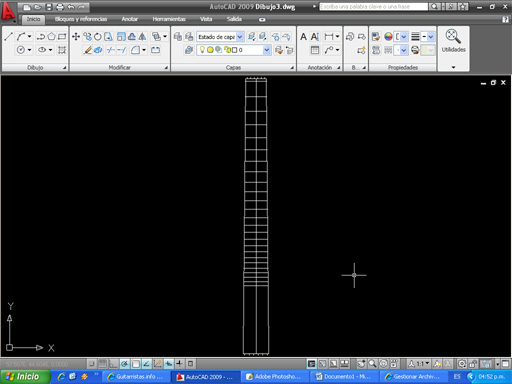This screenshot has width=512, height=384.
Task: Click the single-line text tool
Action: [x=315, y=36]
